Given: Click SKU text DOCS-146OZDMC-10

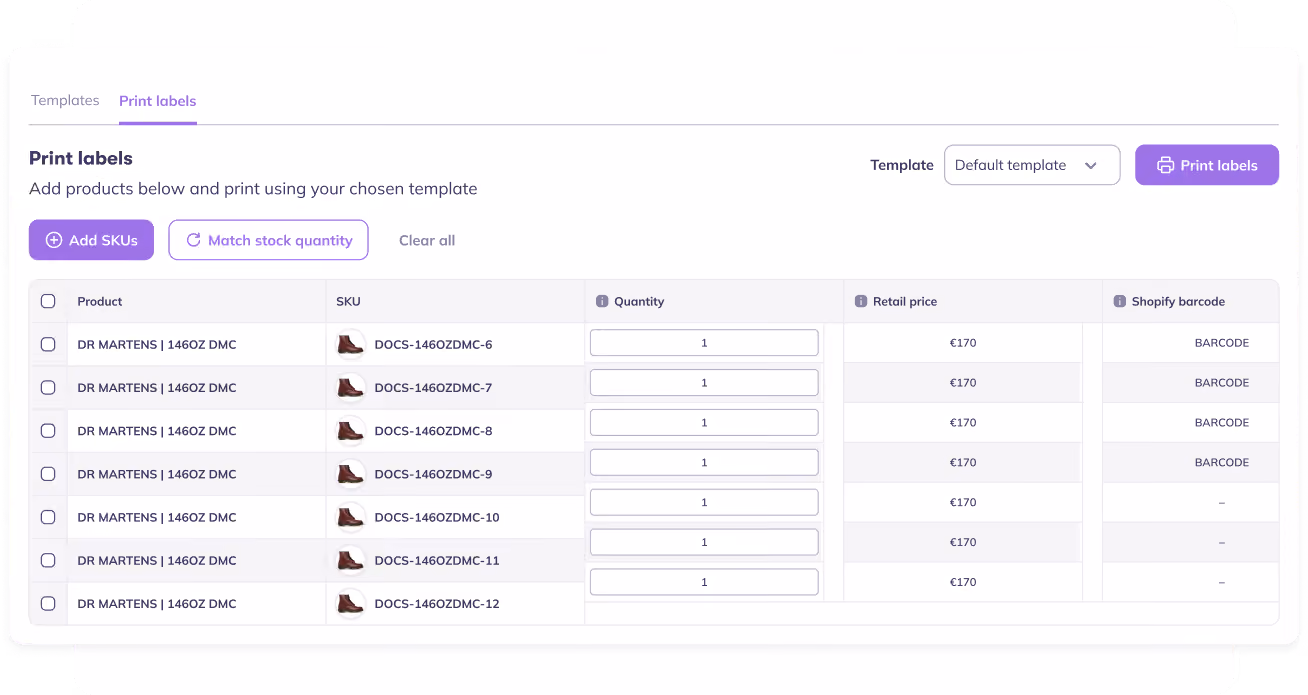Looking at the screenshot, I should click(x=437, y=517).
